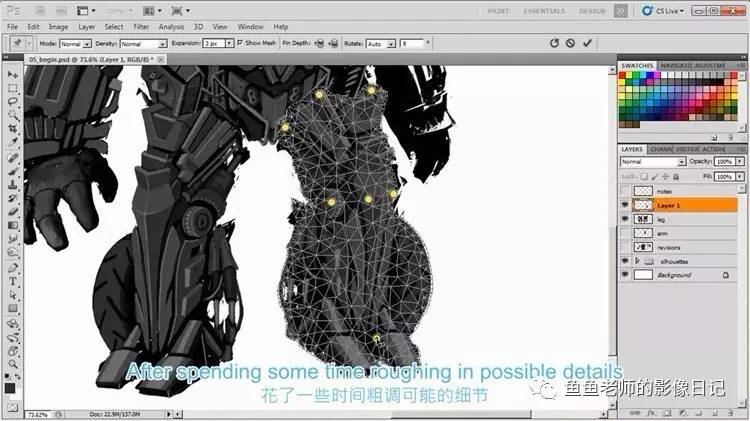750x421 pixels.
Task: Hide Layer 1 via eye icon
Action: [625, 205]
